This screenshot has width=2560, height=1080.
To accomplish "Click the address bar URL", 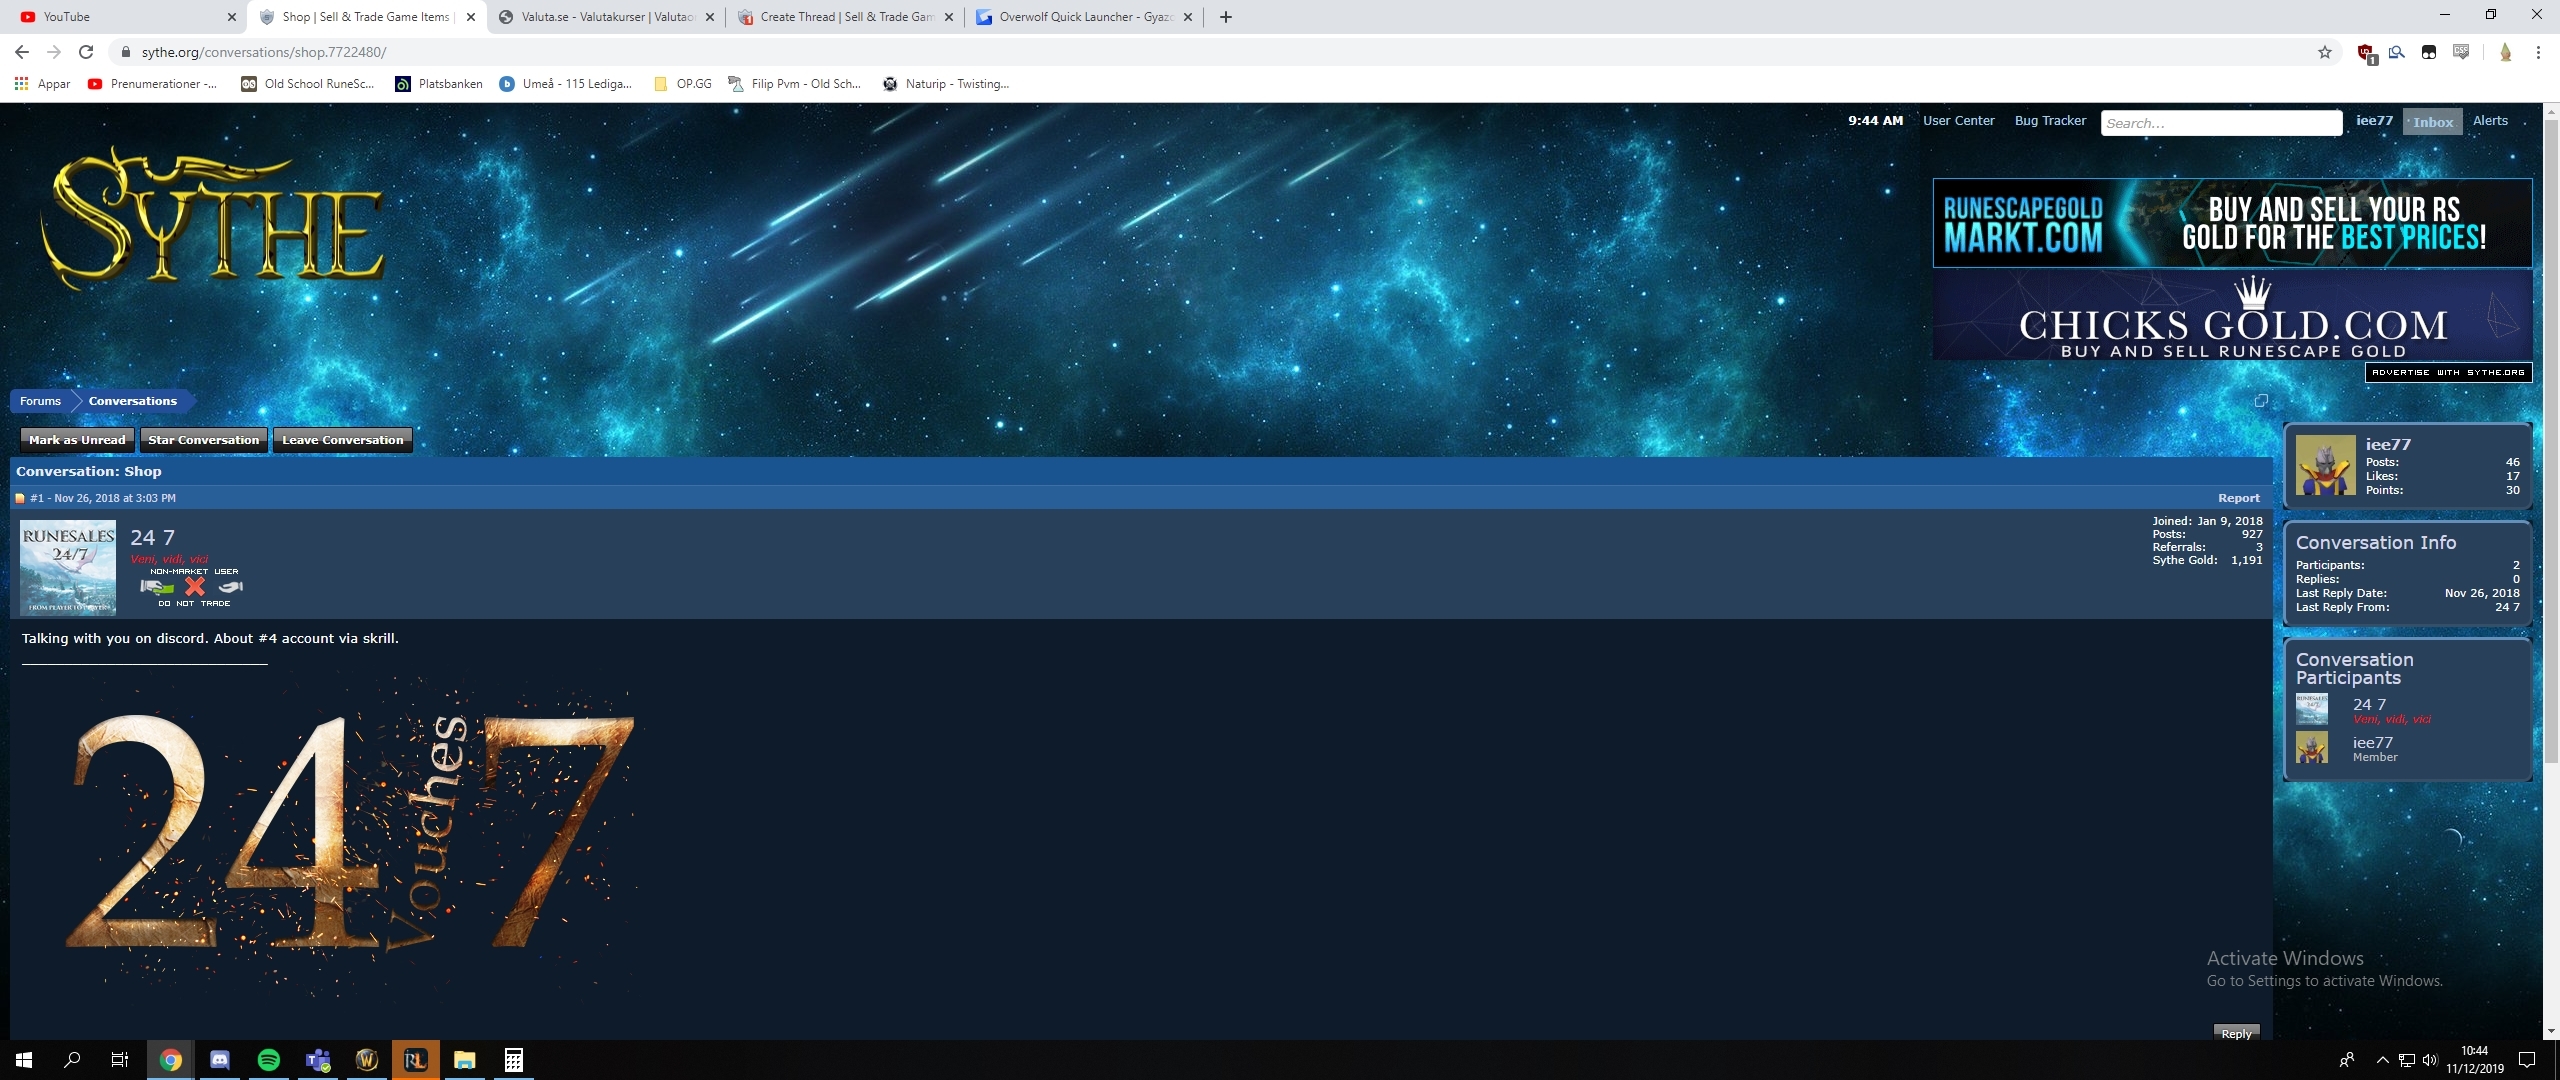I will pos(264,52).
